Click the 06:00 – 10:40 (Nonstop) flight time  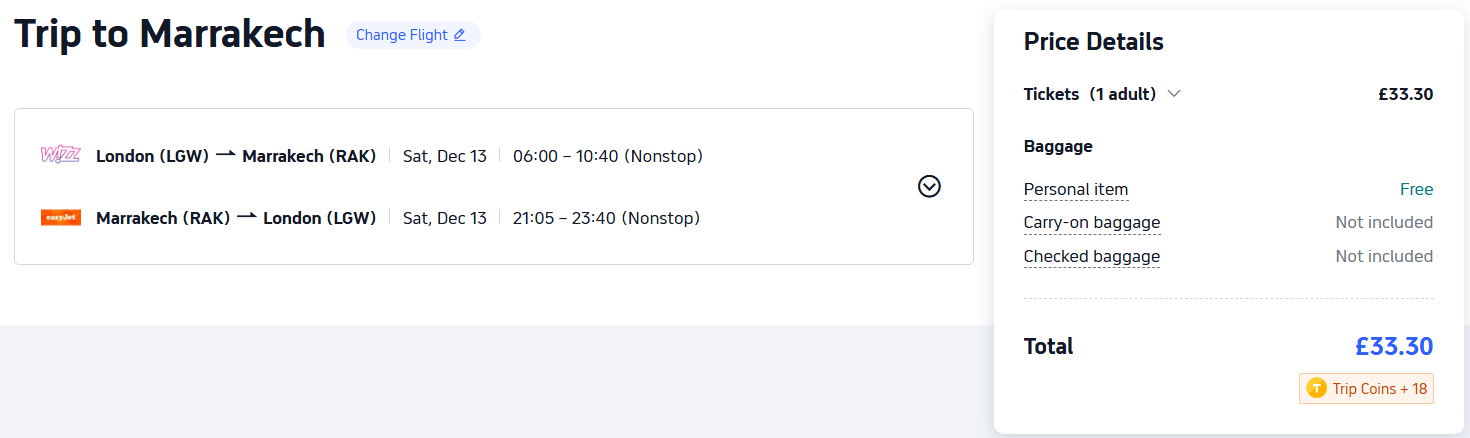(x=607, y=156)
